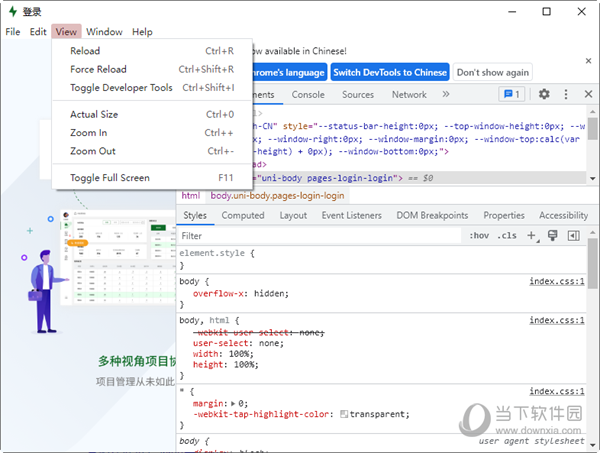Choose Reload from the View menu

click(152, 51)
